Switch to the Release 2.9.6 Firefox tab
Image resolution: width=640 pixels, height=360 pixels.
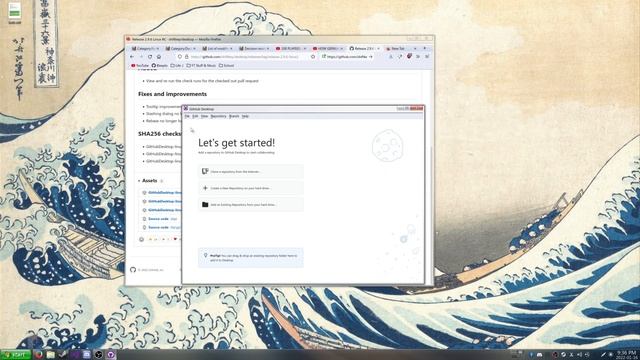[364, 48]
